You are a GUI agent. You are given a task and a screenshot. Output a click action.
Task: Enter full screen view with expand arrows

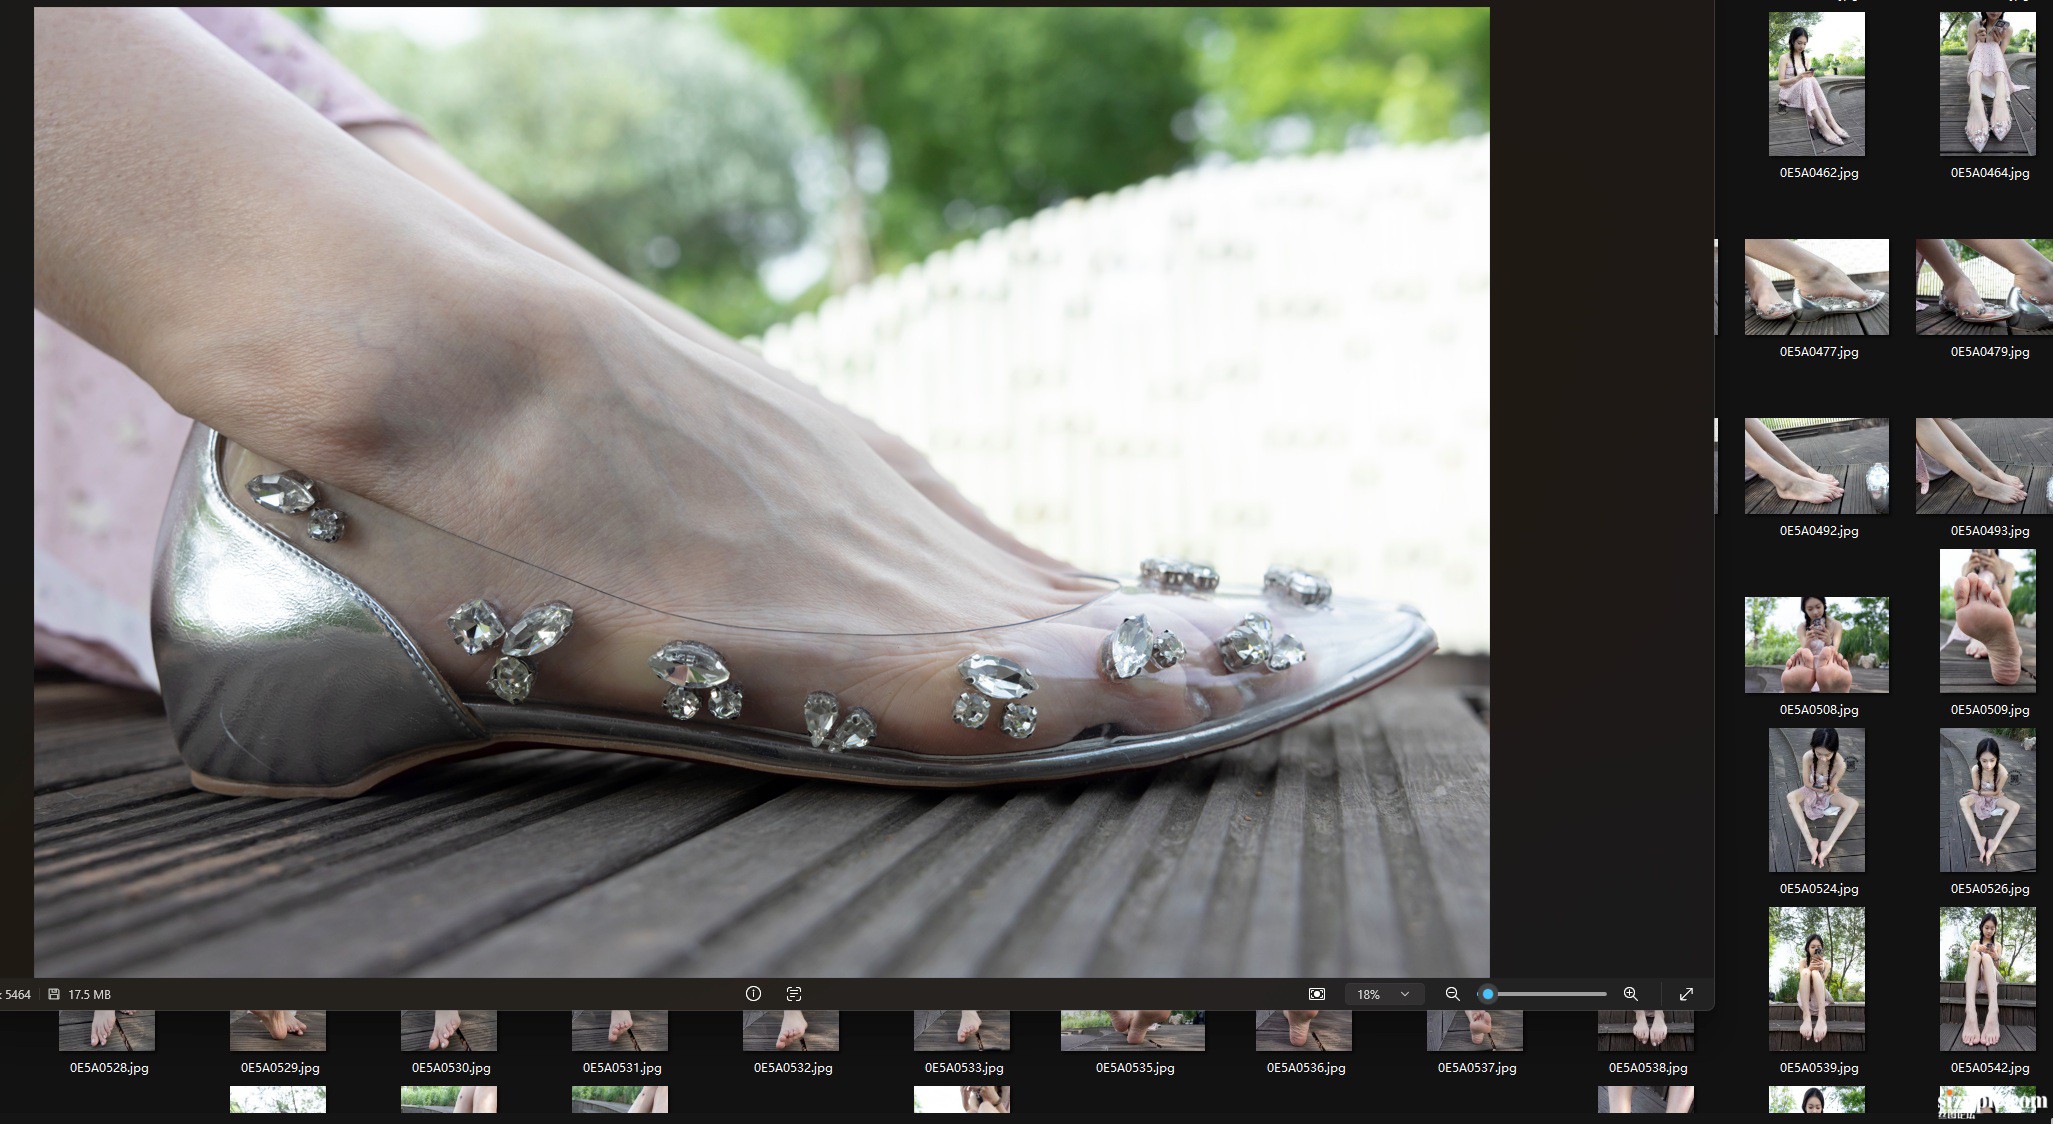(1686, 994)
